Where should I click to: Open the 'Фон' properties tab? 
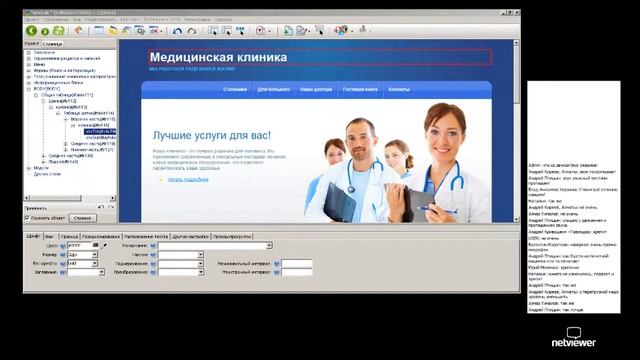[49, 236]
